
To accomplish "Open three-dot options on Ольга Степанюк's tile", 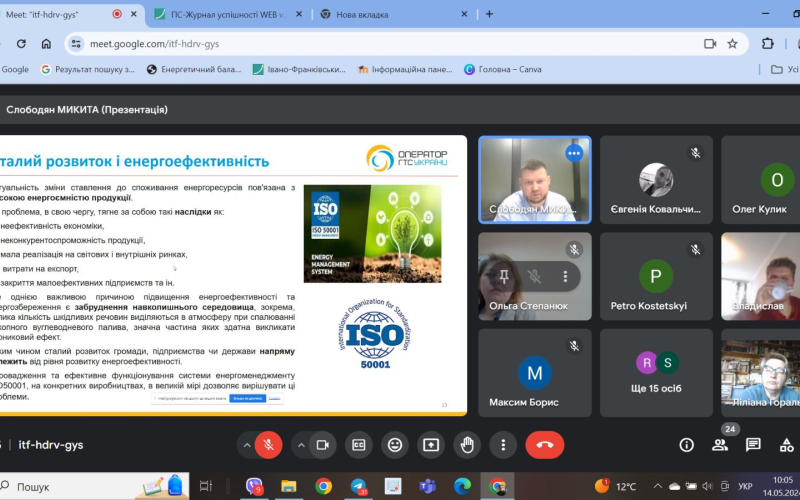I will point(565,276).
